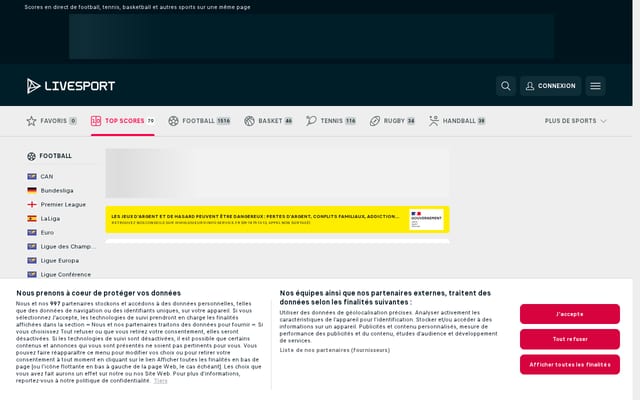Click the Football ball icon in the sports tabs

(173, 121)
